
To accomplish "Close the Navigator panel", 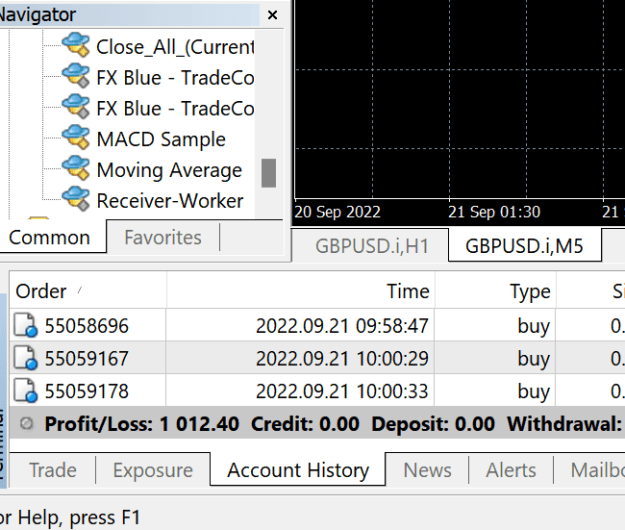I will 272,15.
